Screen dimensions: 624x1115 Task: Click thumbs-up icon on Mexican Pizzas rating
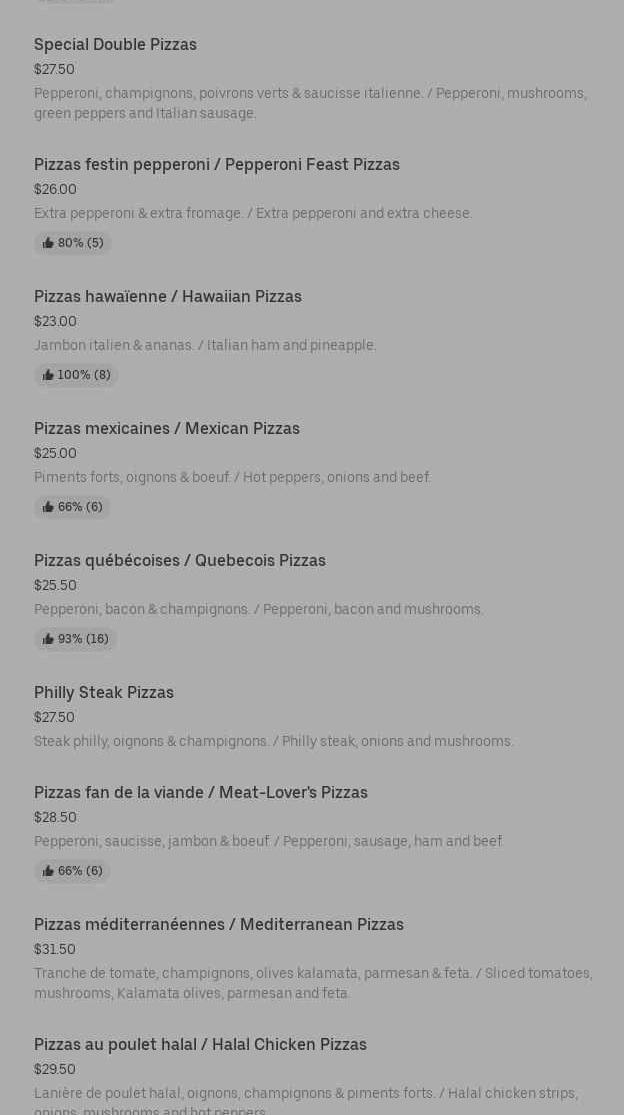[x=48, y=507]
